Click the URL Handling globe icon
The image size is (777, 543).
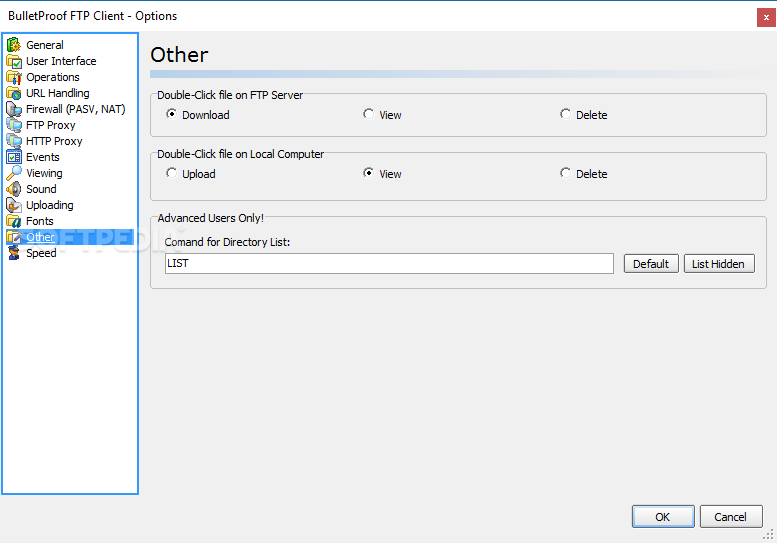coord(14,93)
